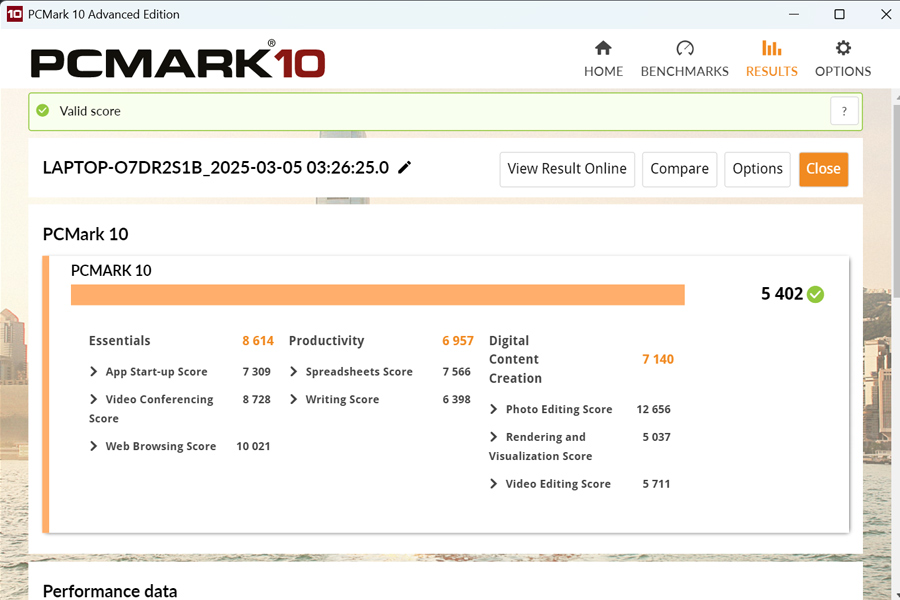Click the pencil icon to rename result
Screen dimensions: 900x600
(x=405, y=168)
